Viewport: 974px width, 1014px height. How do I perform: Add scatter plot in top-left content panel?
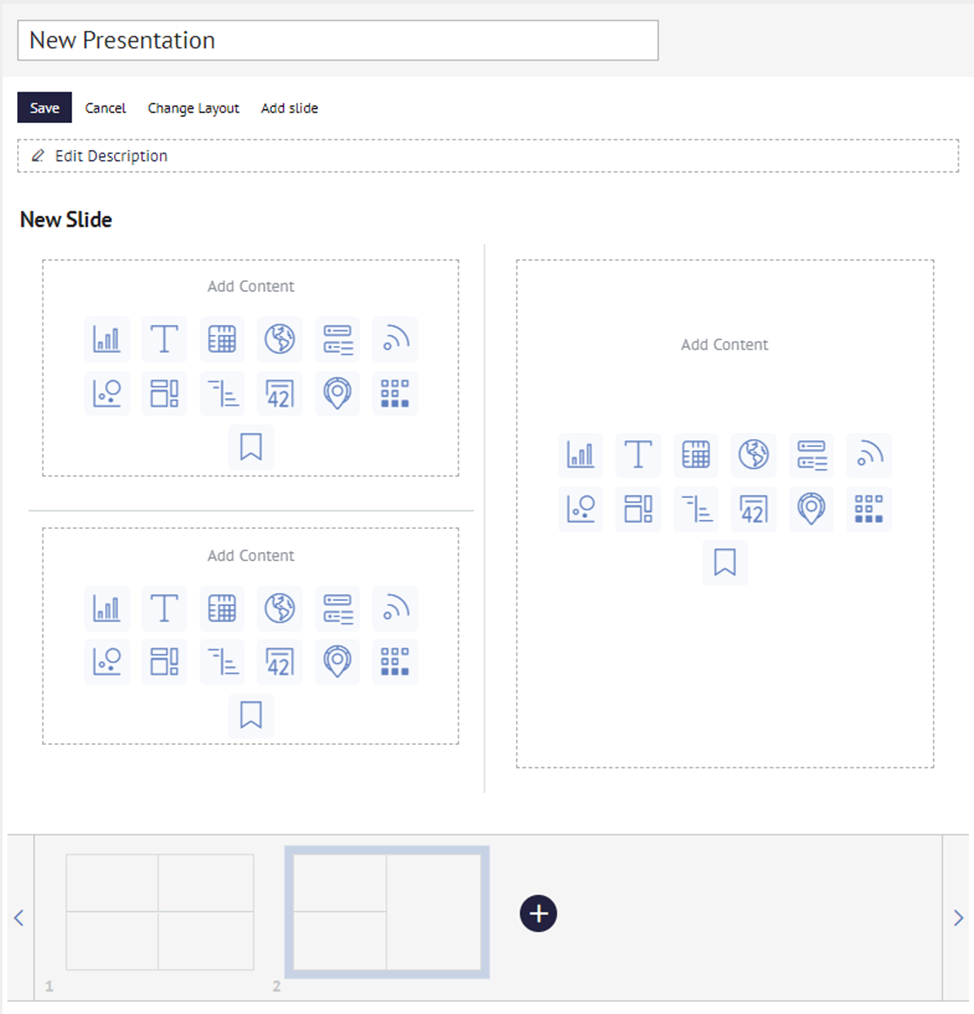pos(107,393)
